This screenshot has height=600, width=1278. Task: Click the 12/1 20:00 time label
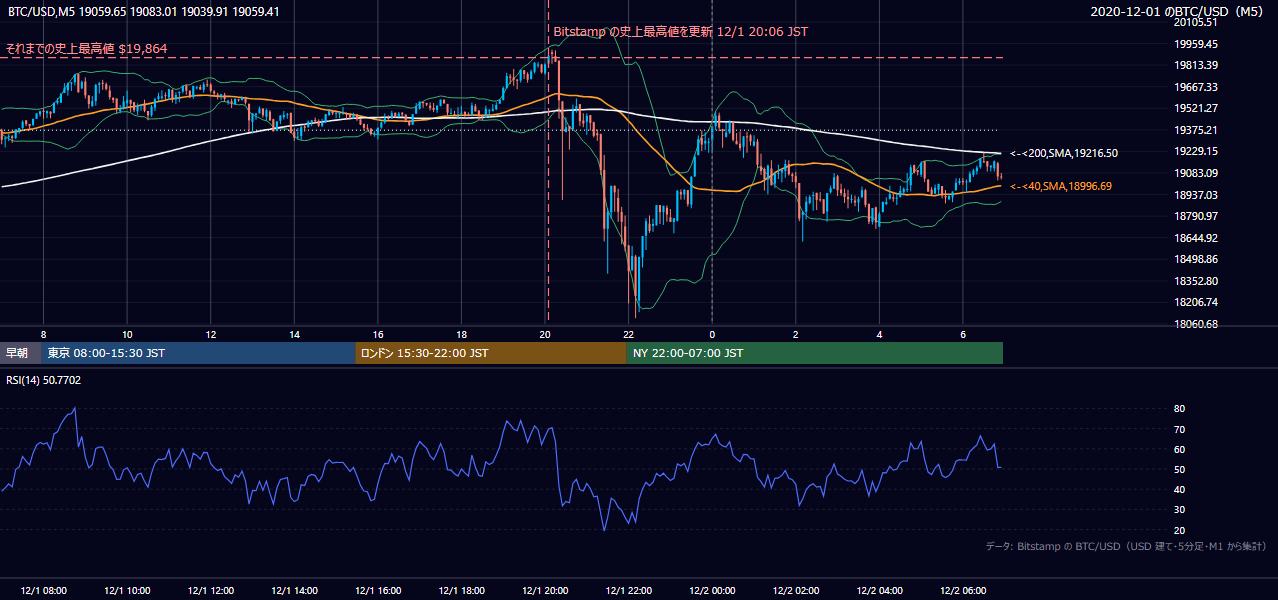pos(545,590)
